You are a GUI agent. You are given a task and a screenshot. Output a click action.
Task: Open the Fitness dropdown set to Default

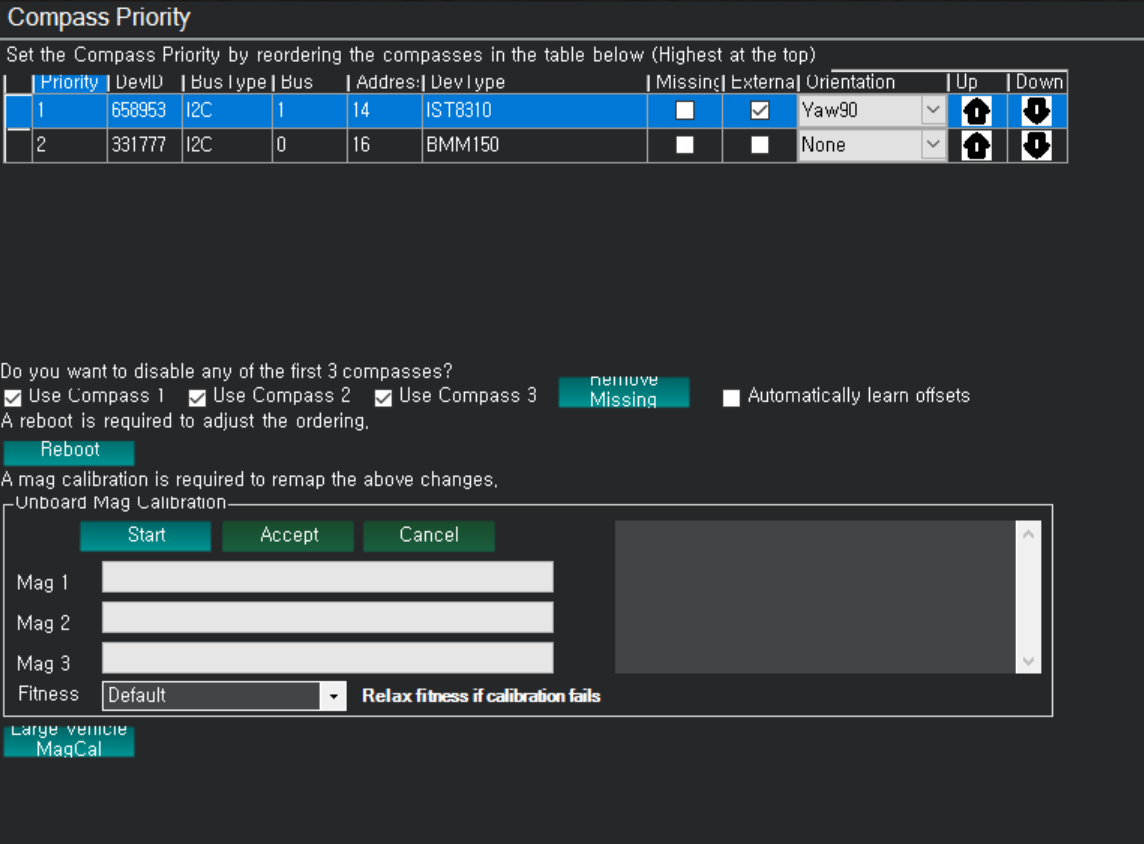333,696
